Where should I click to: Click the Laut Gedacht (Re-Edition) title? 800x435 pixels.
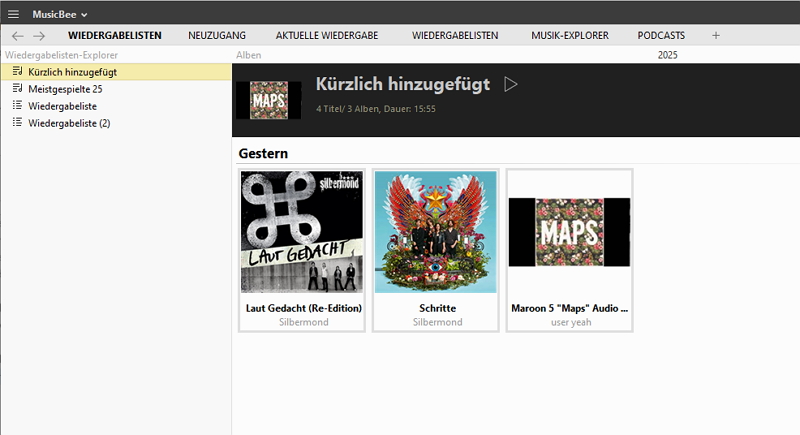point(304,308)
